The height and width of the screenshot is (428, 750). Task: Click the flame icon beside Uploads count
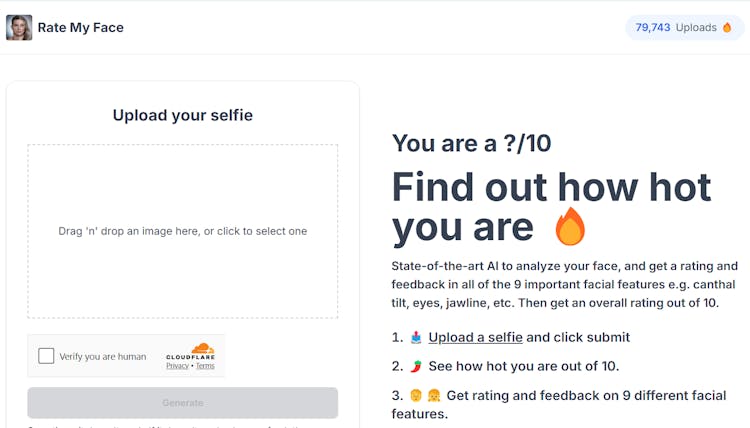click(727, 27)
